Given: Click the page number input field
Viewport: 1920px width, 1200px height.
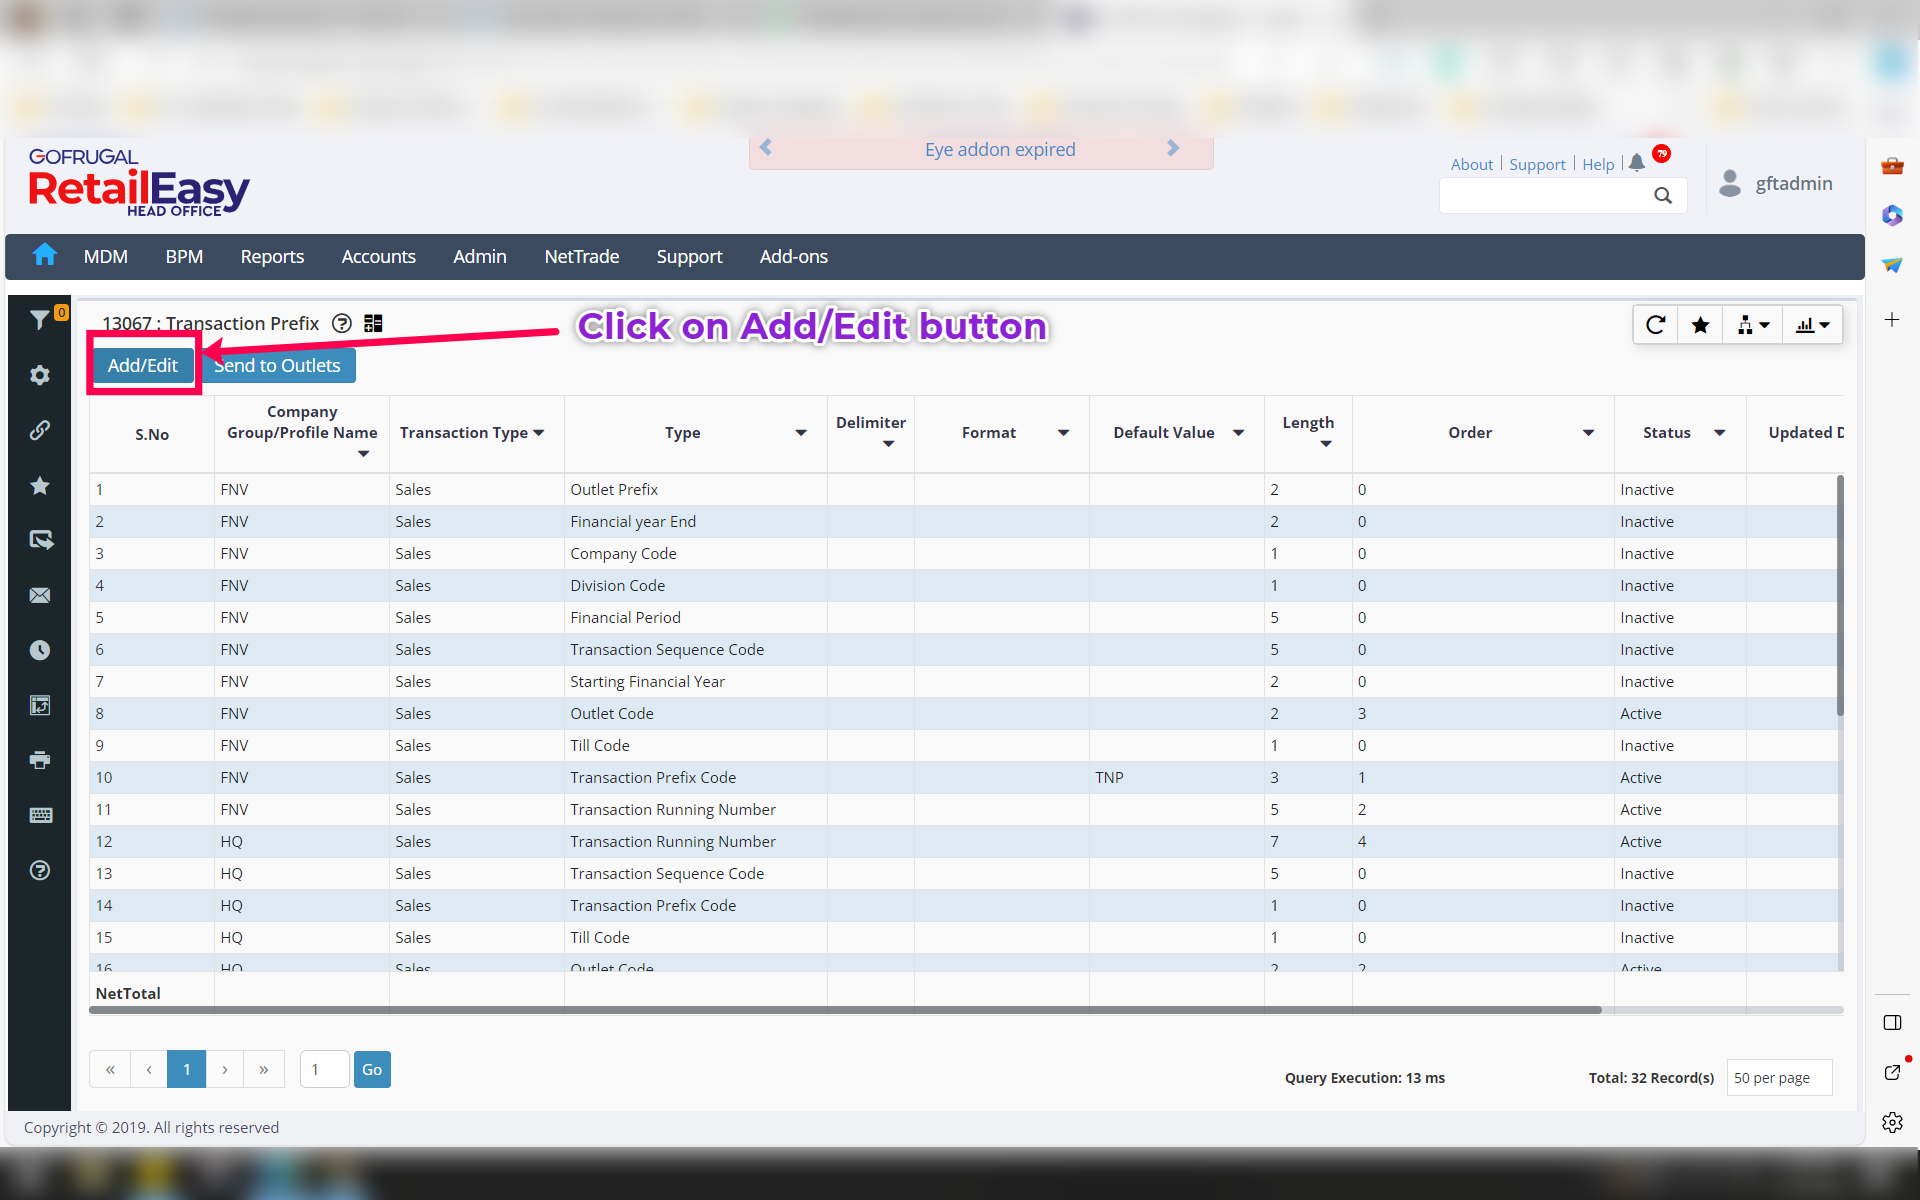Looking at the screenshot, I should [x=324, y=1070].
